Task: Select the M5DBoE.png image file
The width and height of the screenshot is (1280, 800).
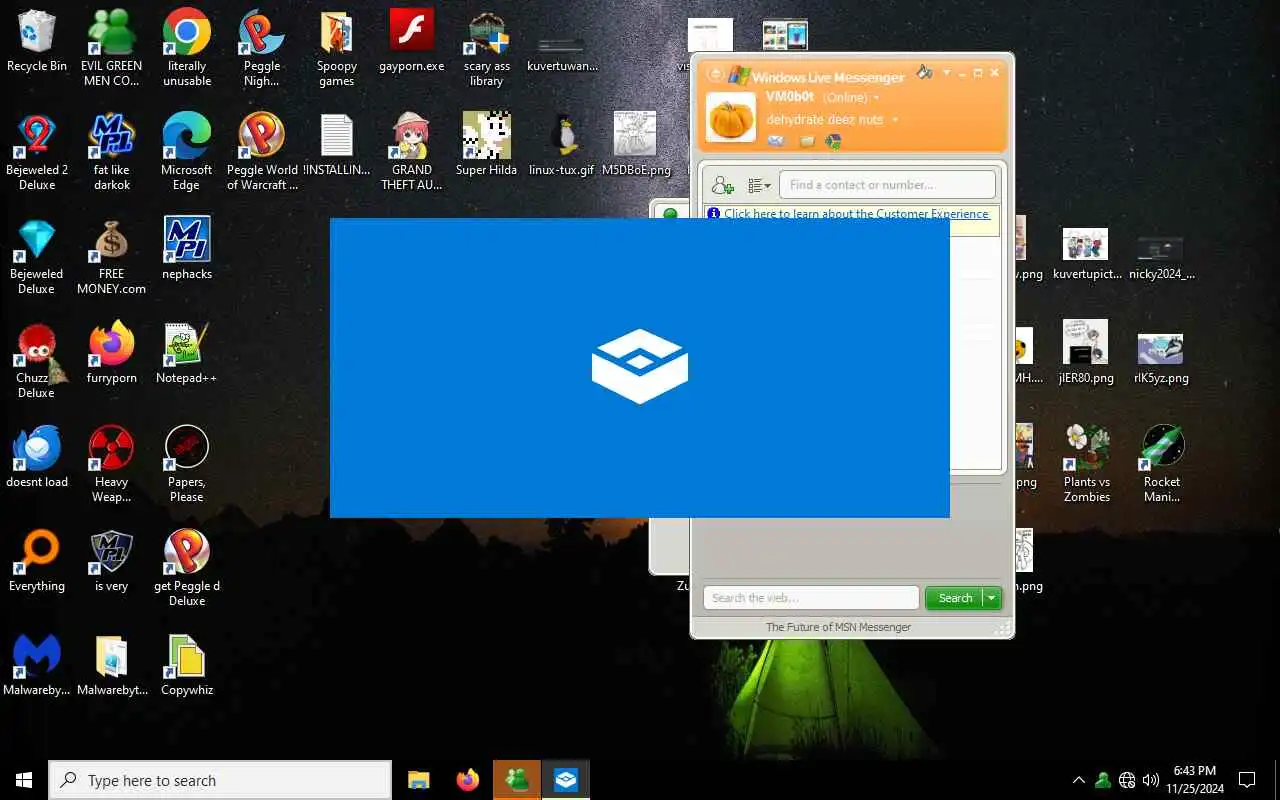Action: 636,146
